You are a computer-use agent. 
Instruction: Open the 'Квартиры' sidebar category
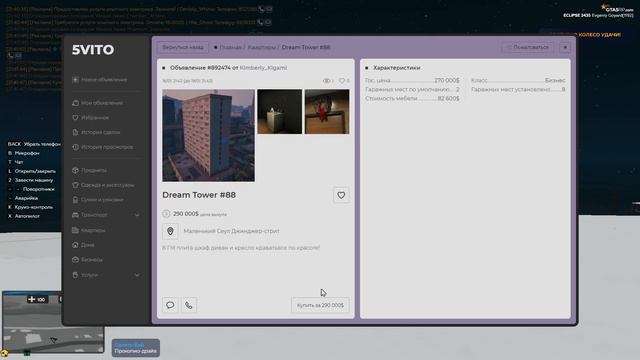[89, 230]
